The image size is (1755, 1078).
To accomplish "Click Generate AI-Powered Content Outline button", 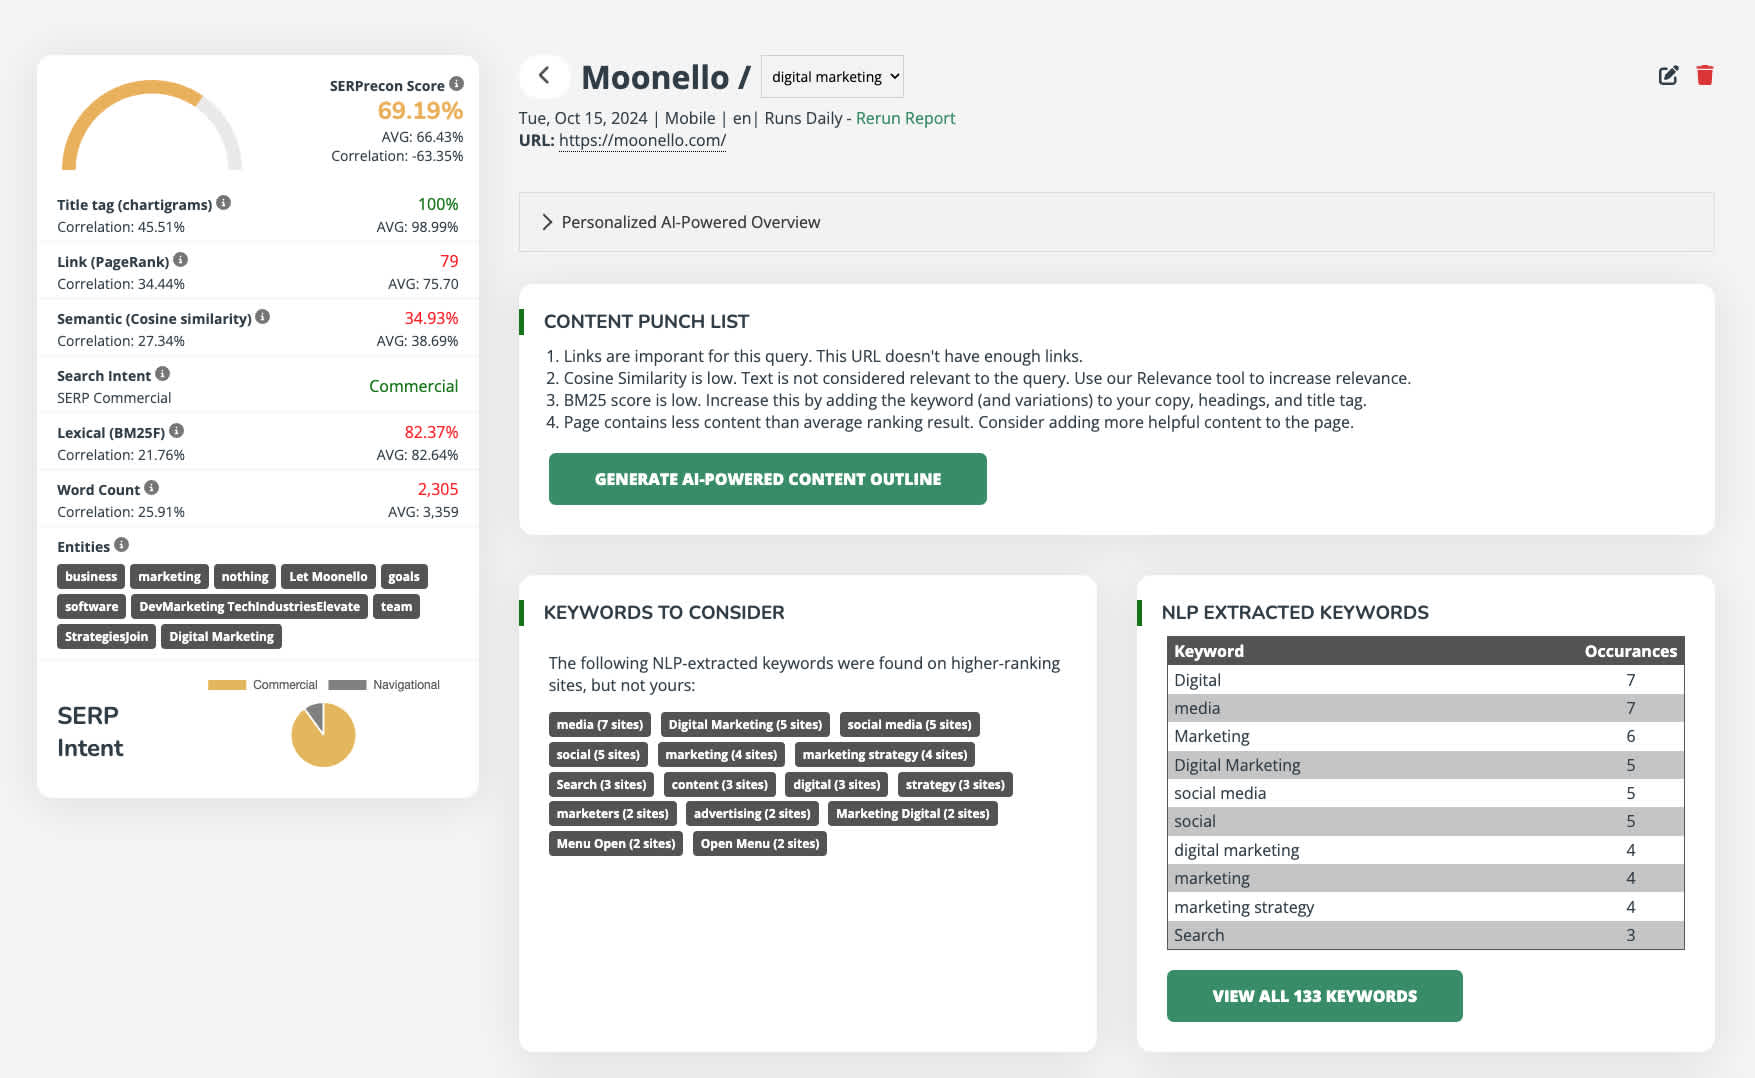I will coord(767,479).
